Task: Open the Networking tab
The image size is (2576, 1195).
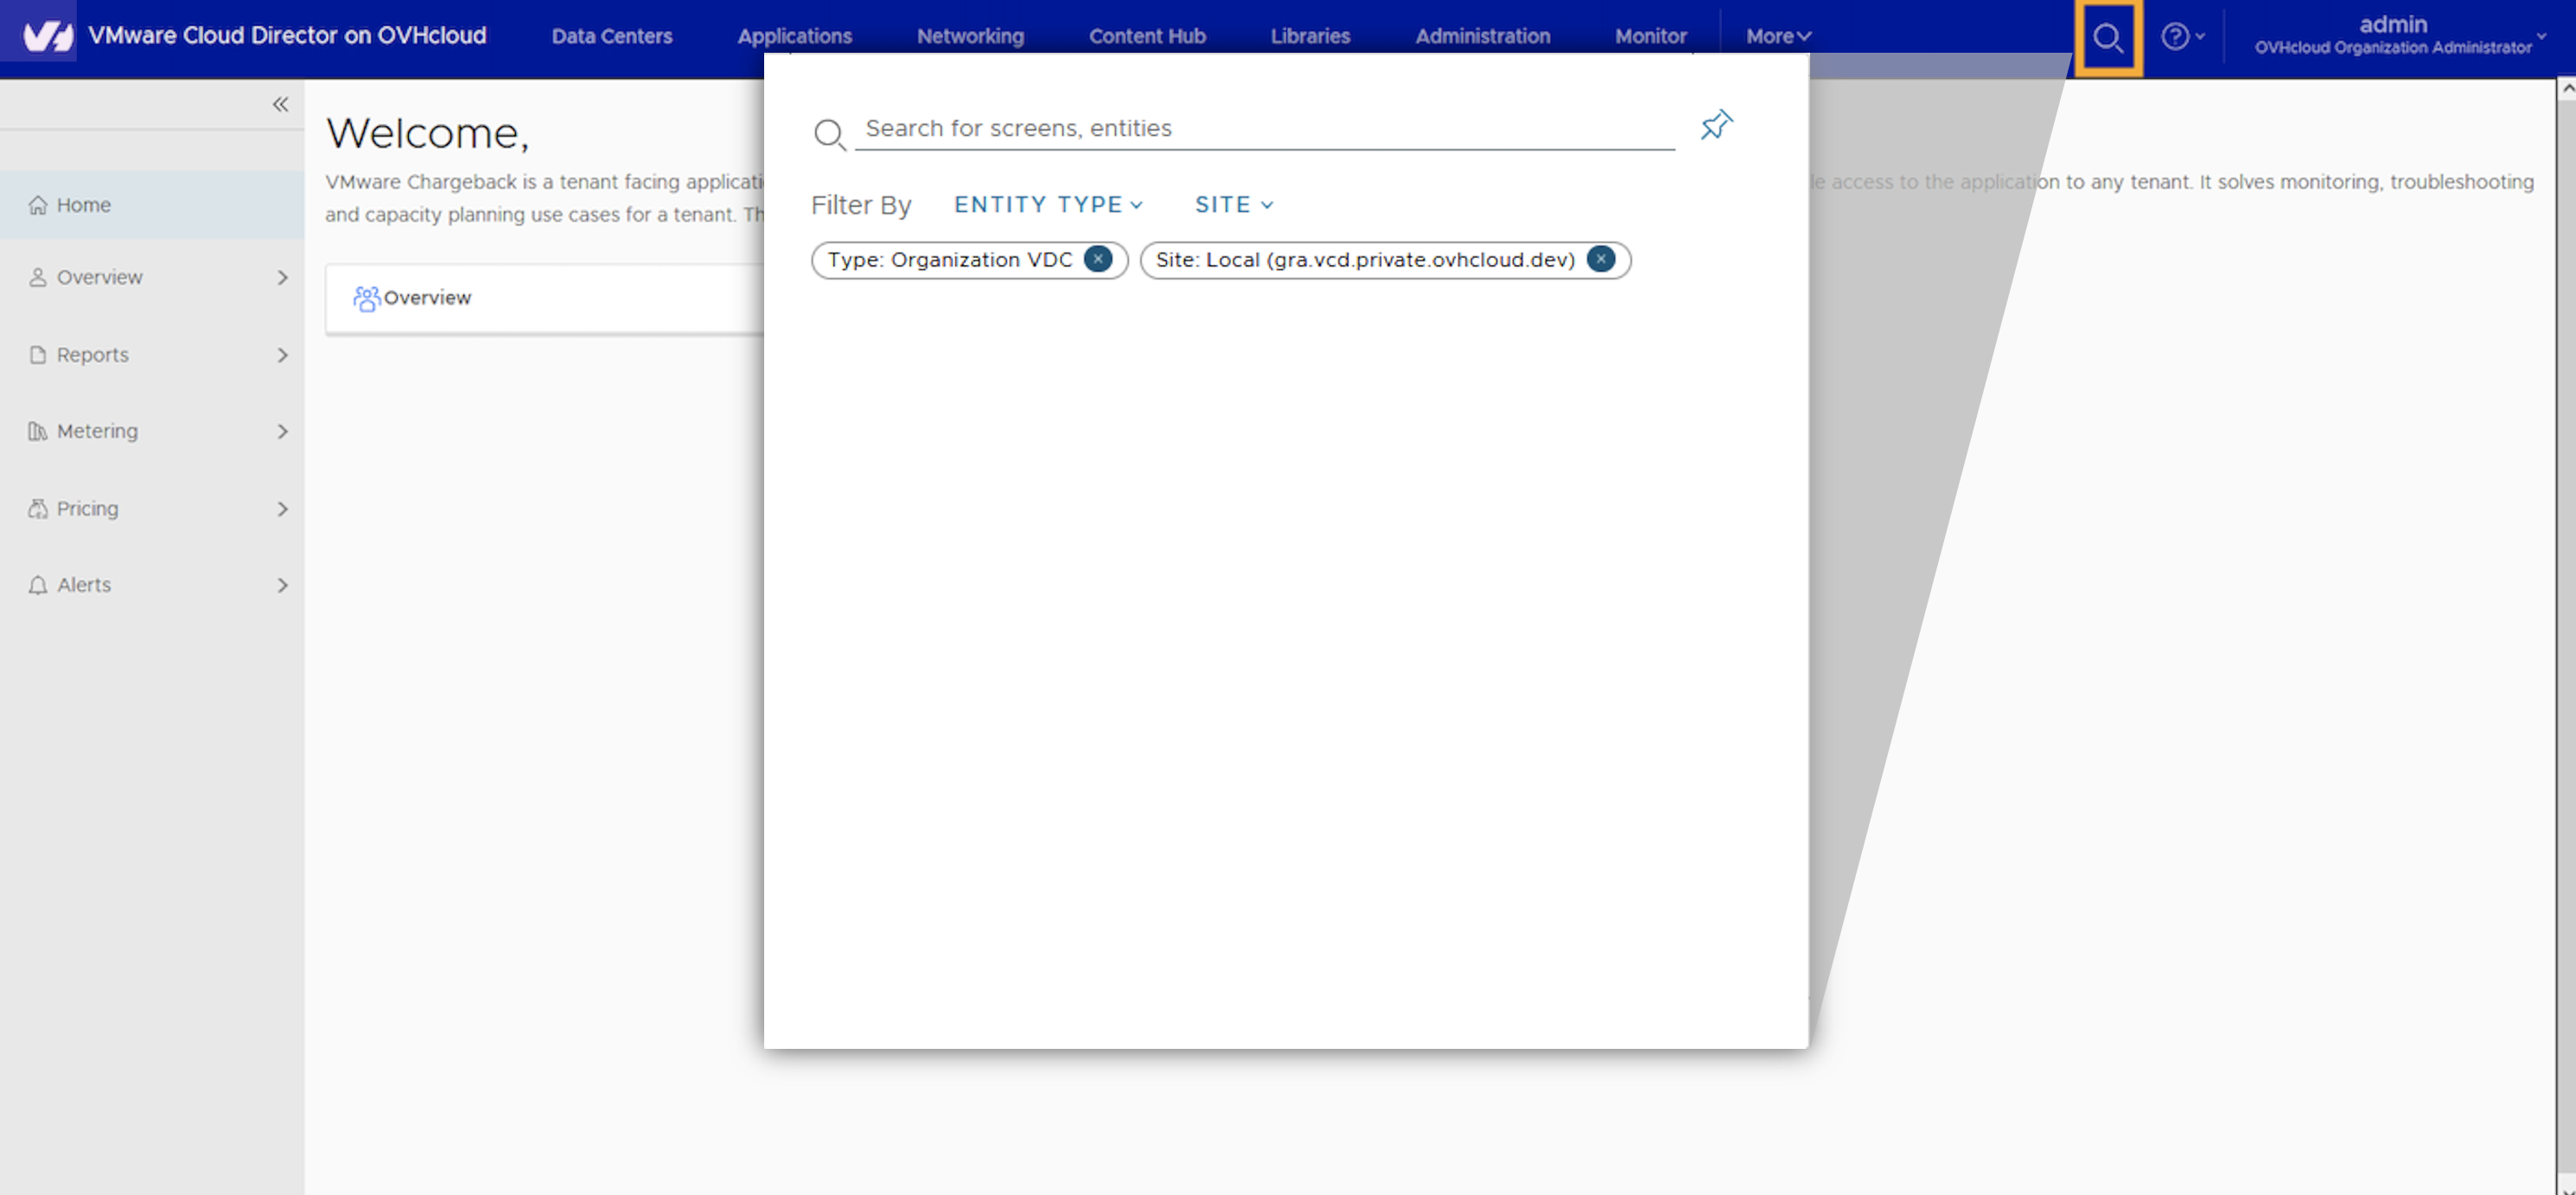Action: [970, 36]
